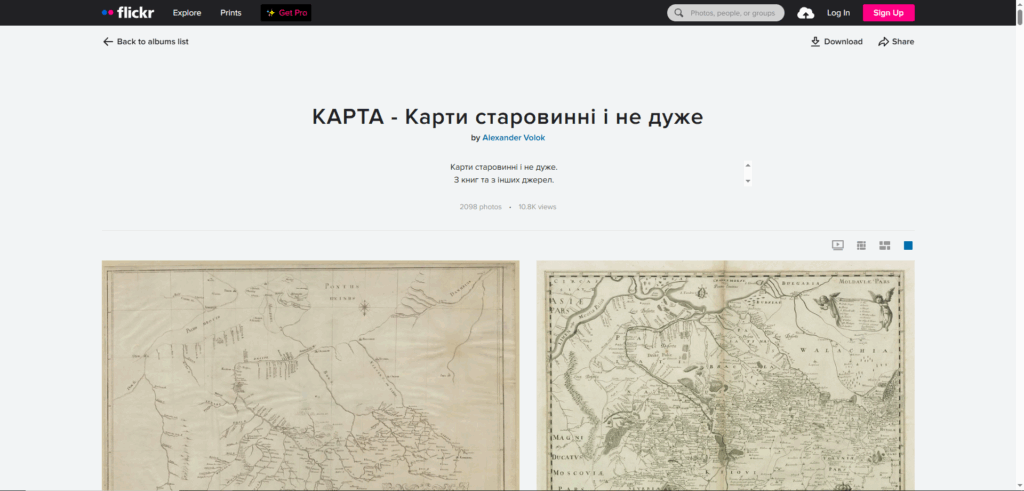The height and width of the screenshot is (491, 1024).
Task: Switch to square grid thumbnail view
Action: [861, 245]
